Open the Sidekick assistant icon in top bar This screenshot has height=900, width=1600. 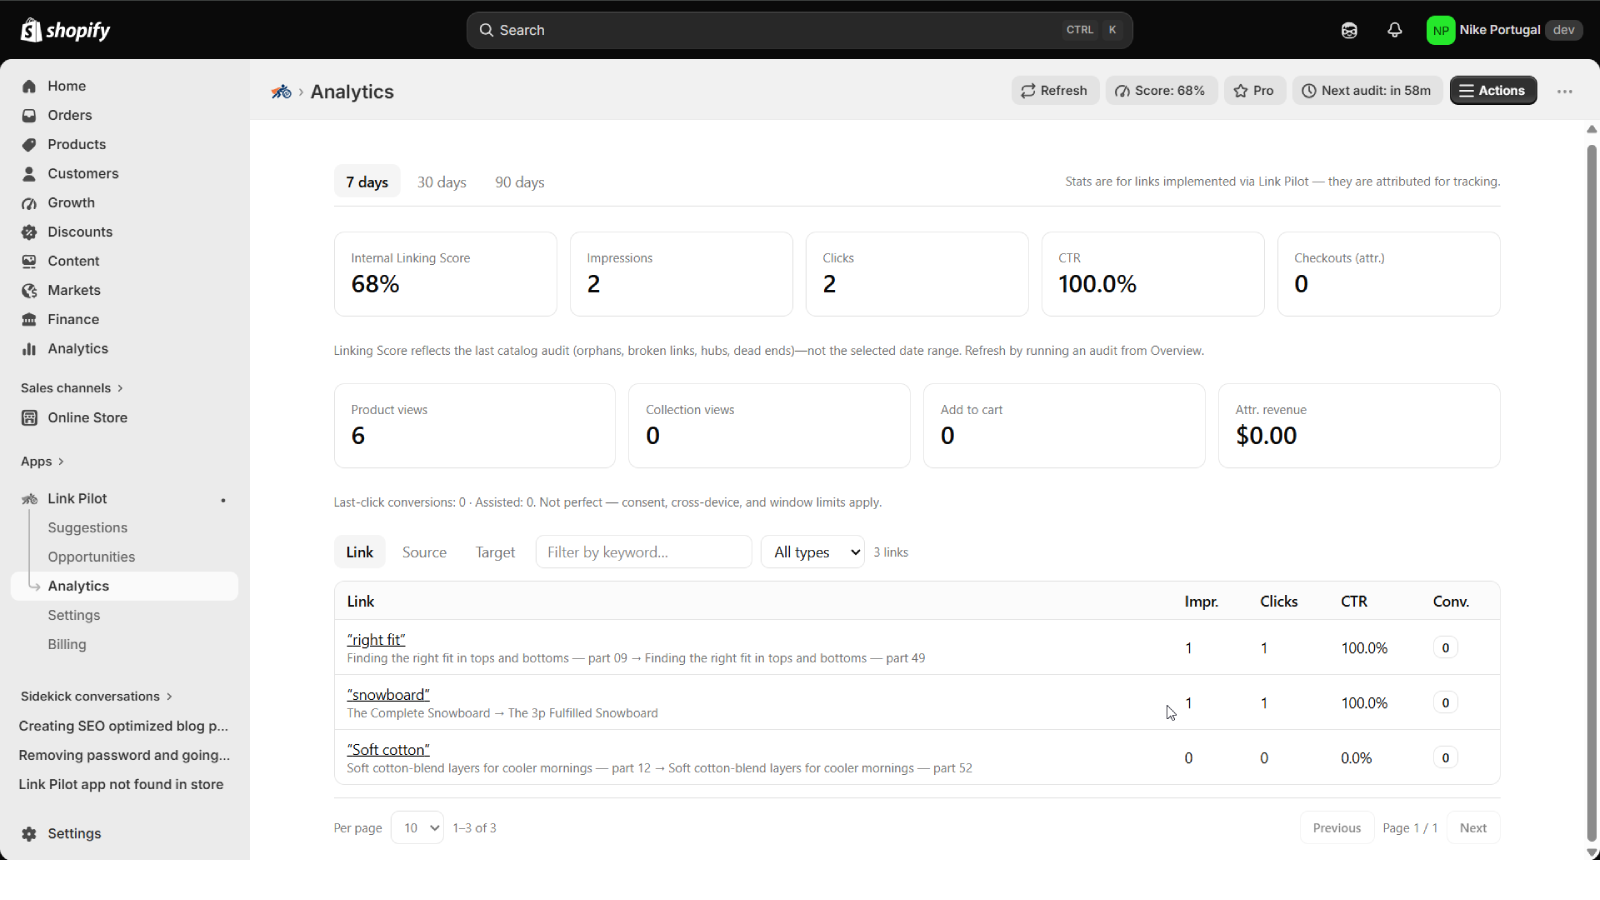coord(1349,30)
